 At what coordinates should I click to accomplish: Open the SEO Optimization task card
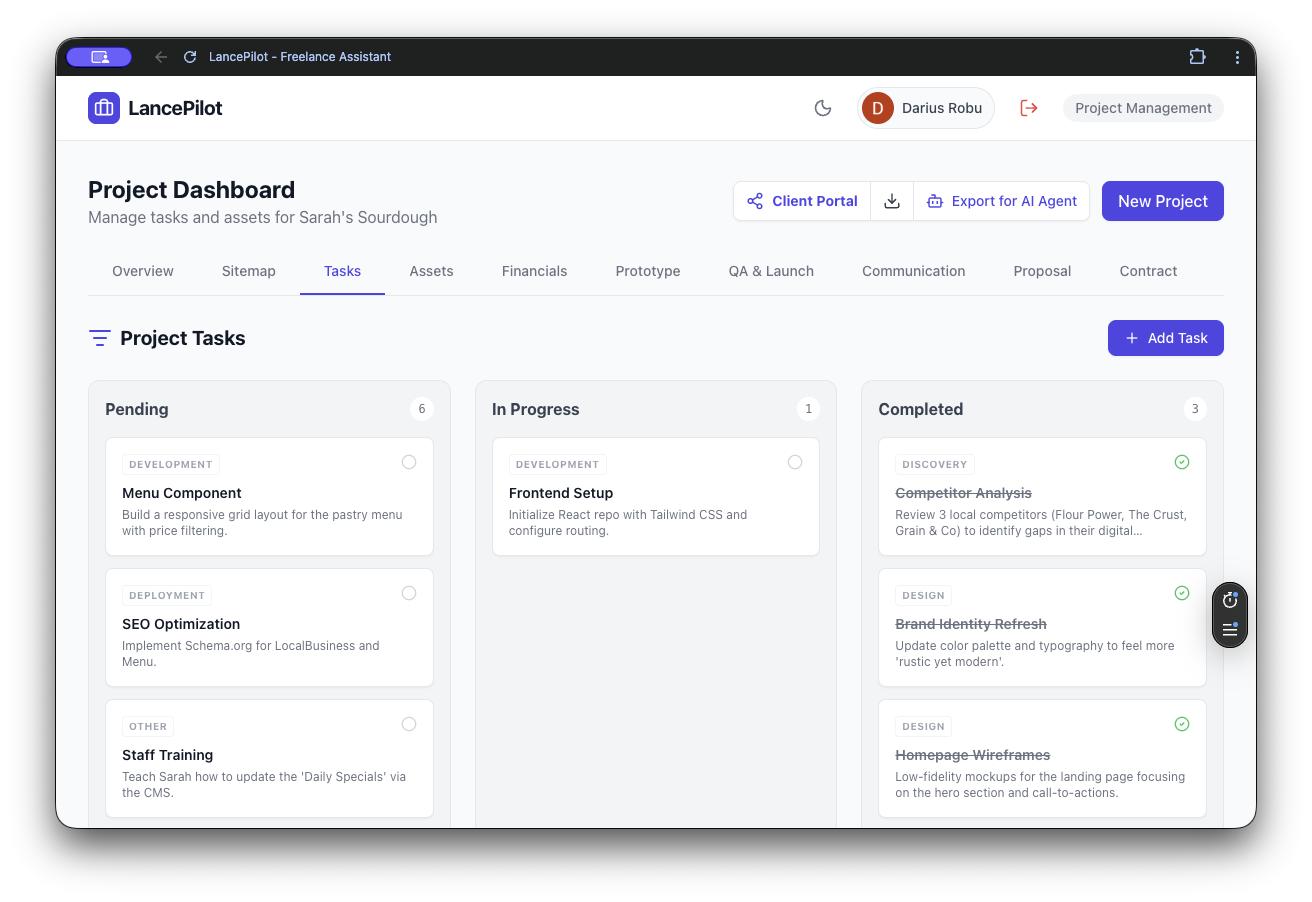coord(269,627)
